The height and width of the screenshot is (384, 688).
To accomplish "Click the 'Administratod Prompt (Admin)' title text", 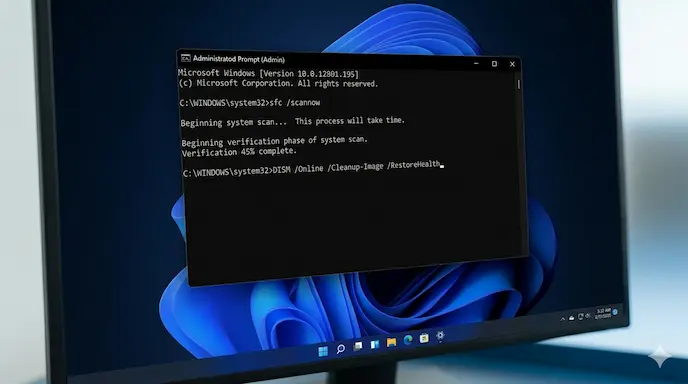I will click(239, 59).
